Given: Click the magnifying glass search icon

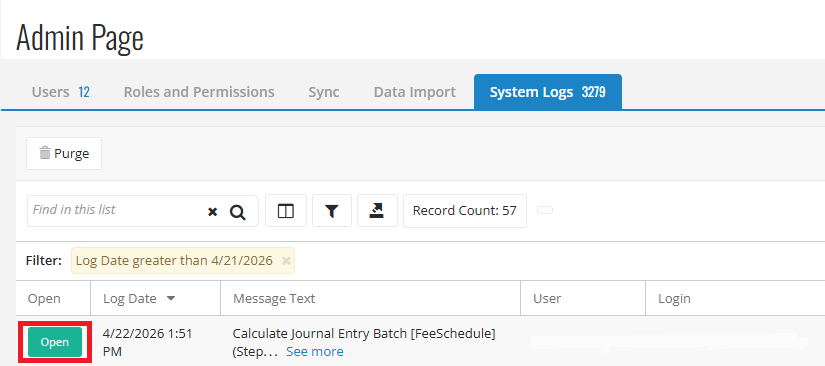Looking at the screenshot, I should 238,212.
